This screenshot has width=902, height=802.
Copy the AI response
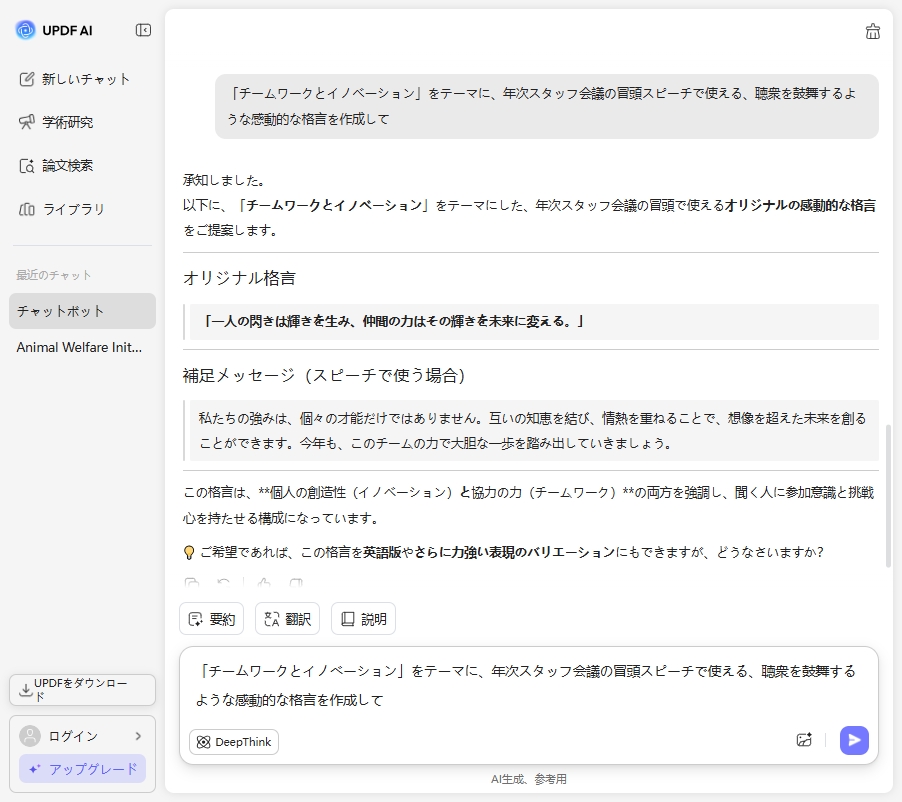coord(193,582)
